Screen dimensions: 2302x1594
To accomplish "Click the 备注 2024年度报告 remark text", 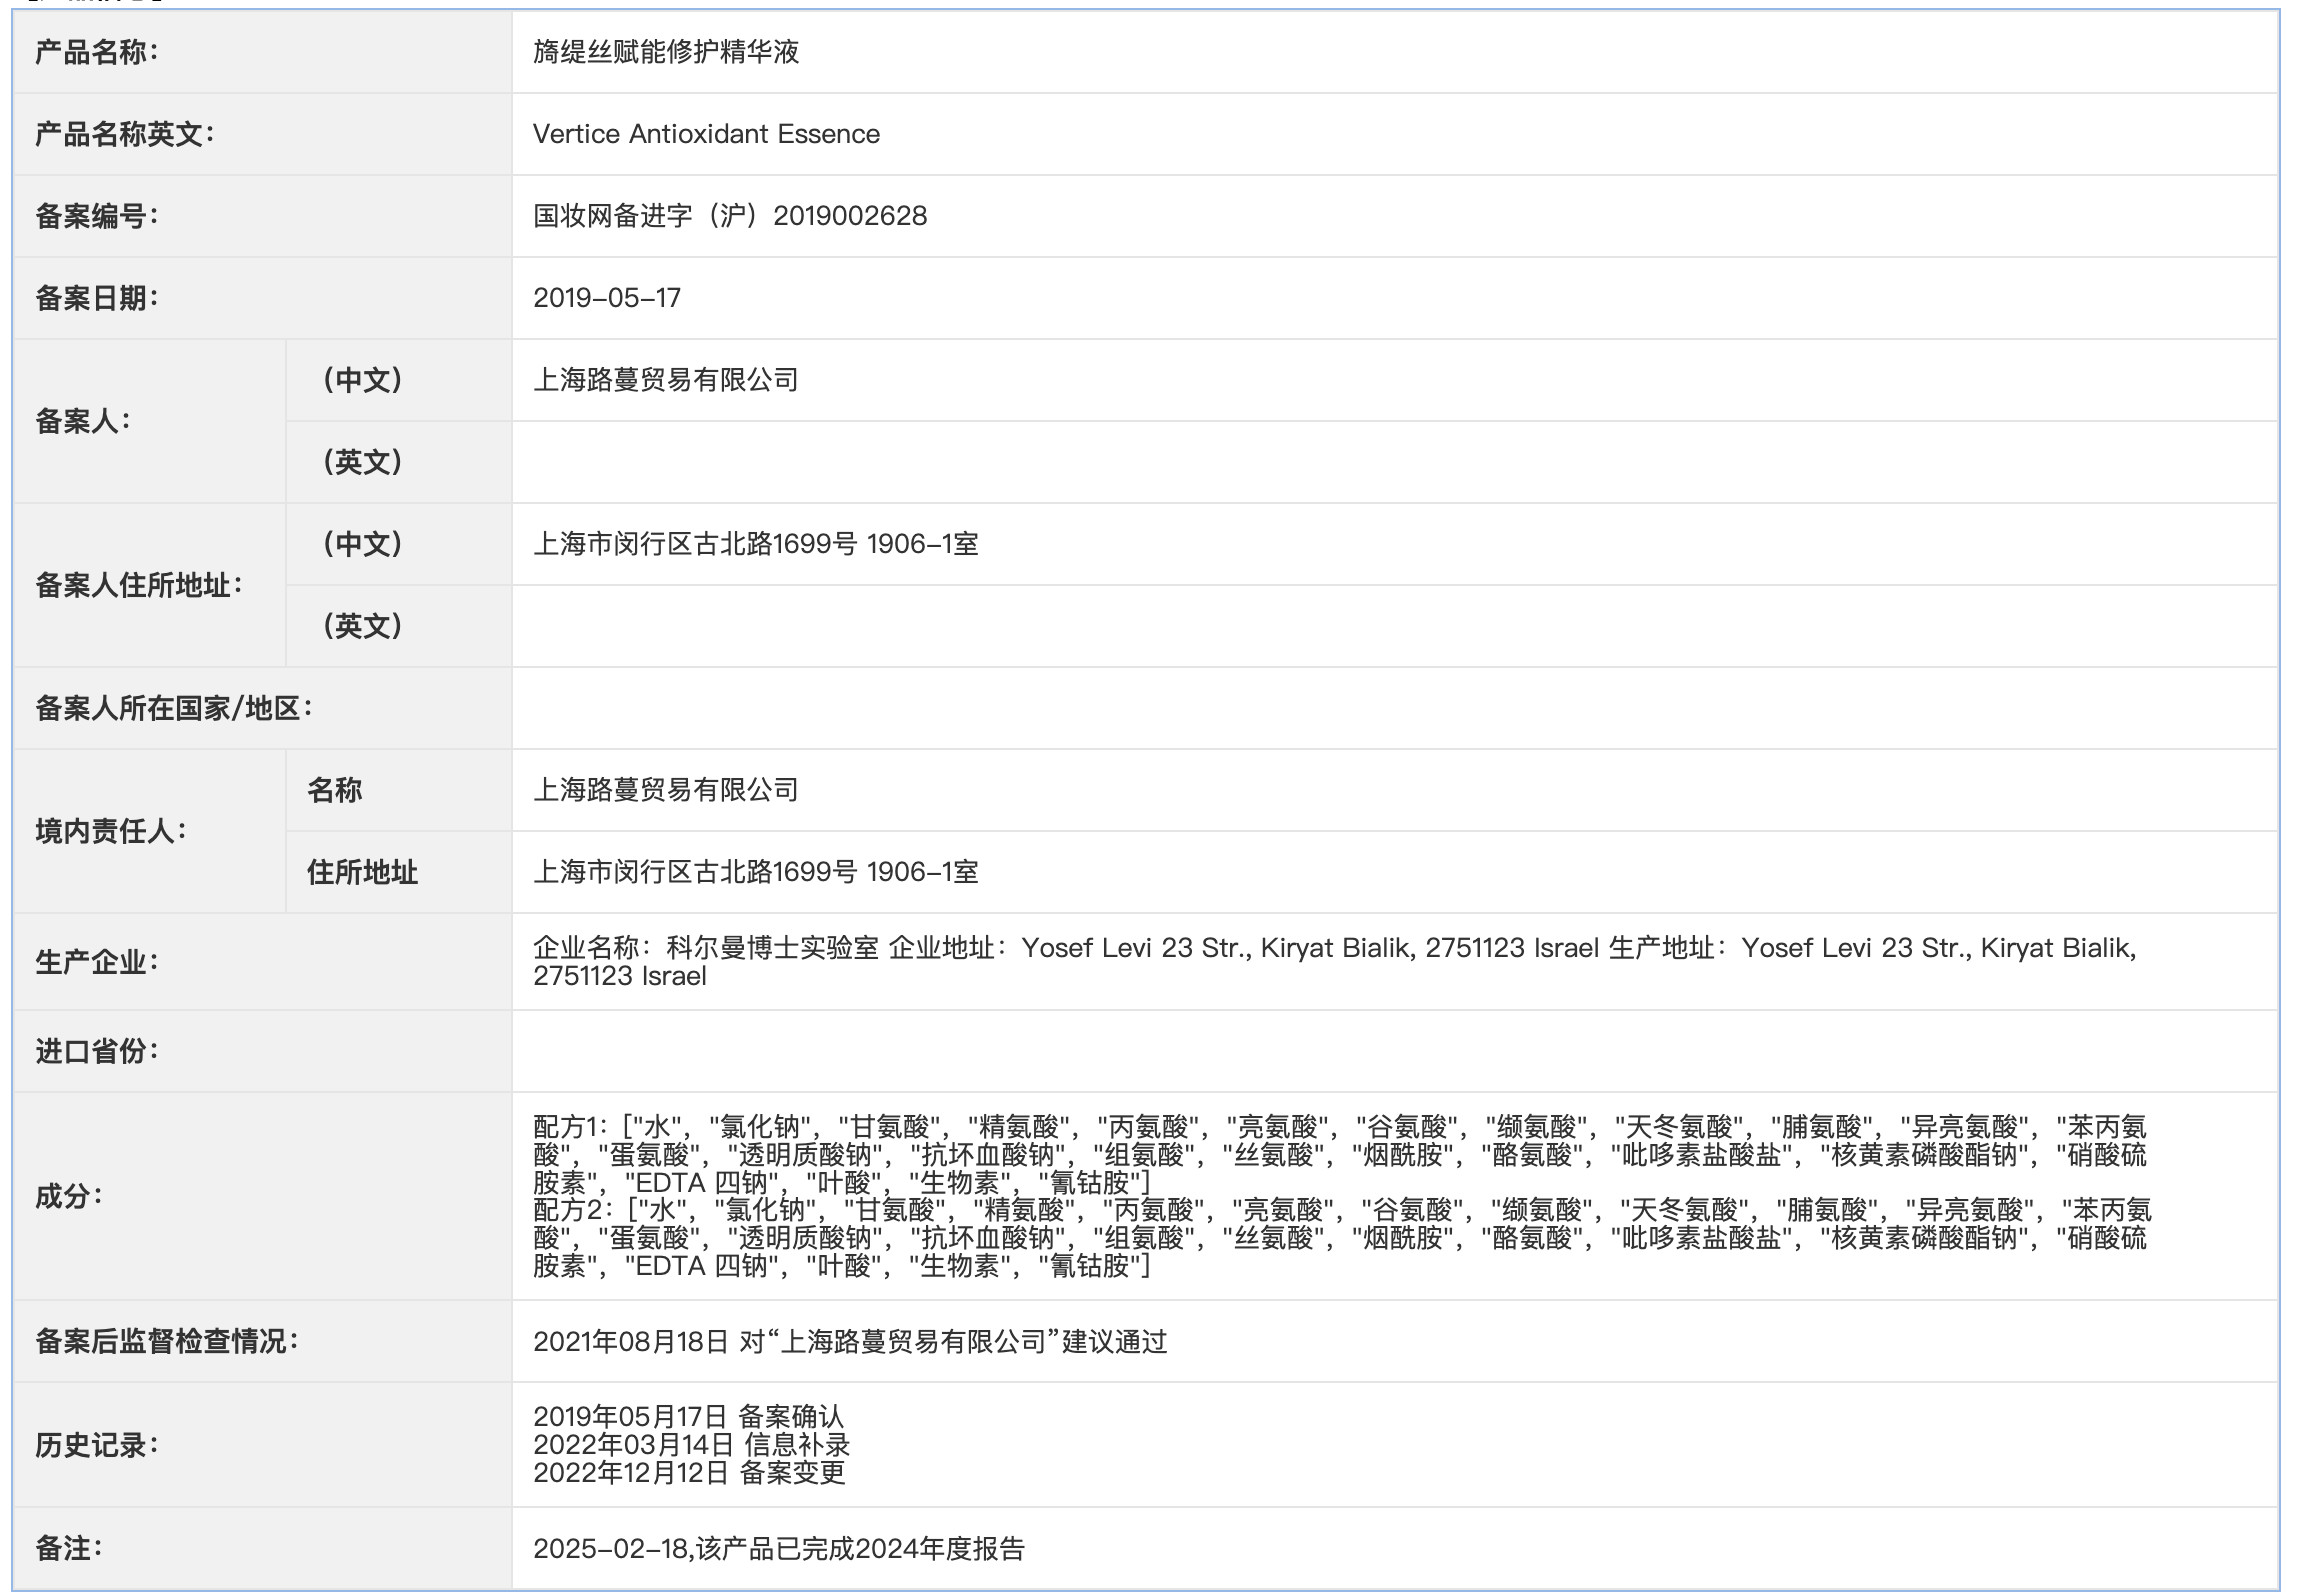I will (778, 1549).
